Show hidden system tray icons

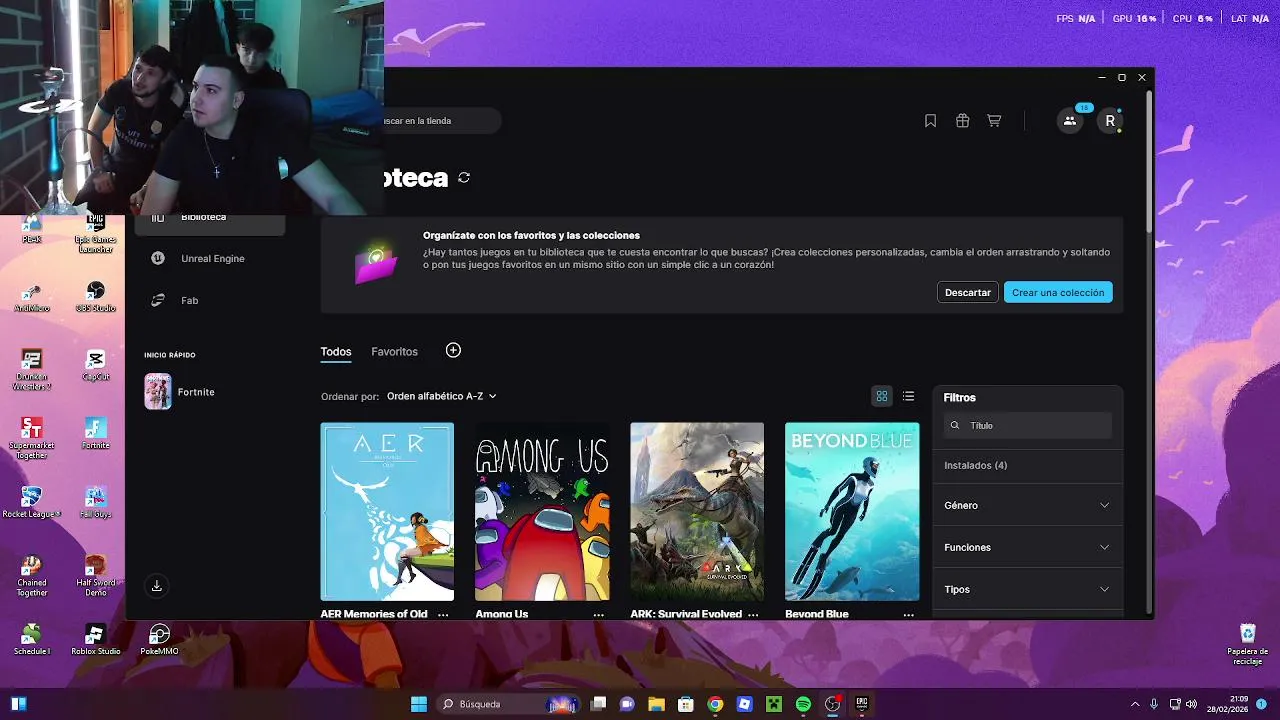click(1134, 704)
